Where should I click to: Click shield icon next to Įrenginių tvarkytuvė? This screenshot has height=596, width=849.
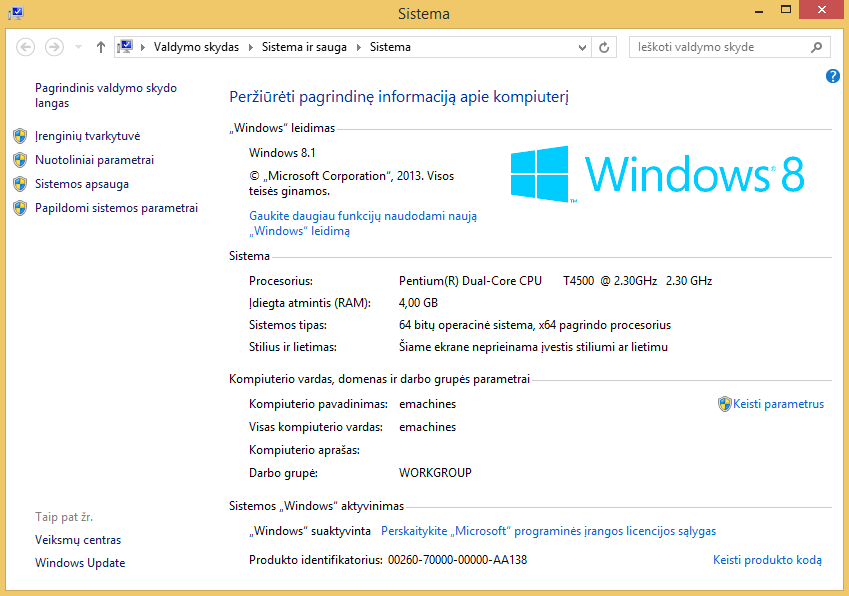[20, 136]
